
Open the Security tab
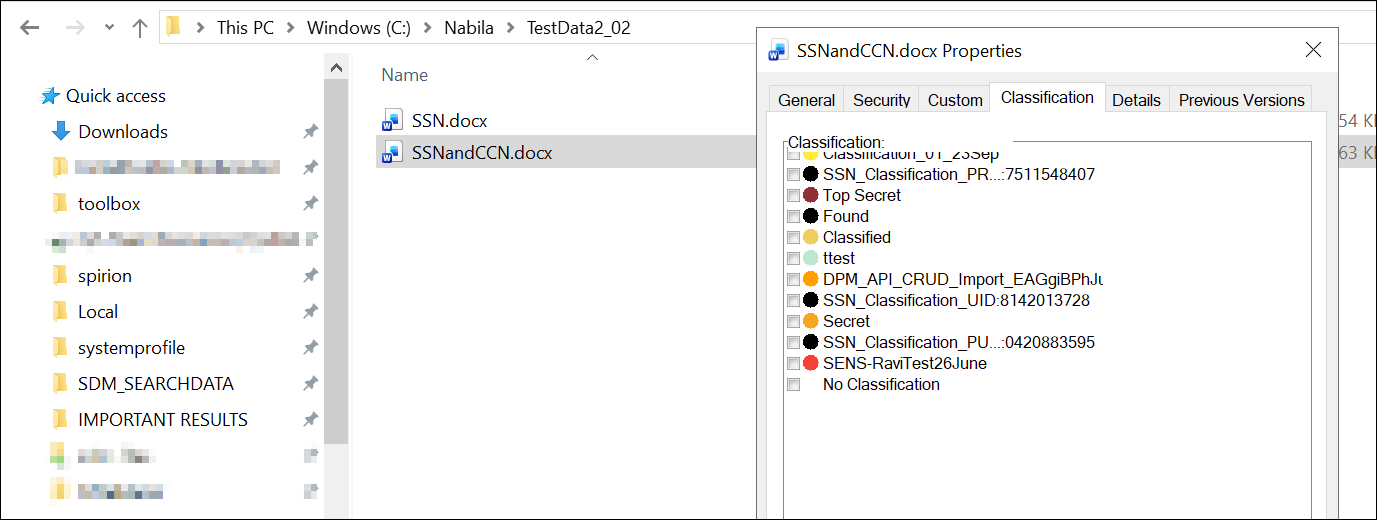tap(881, 100)
